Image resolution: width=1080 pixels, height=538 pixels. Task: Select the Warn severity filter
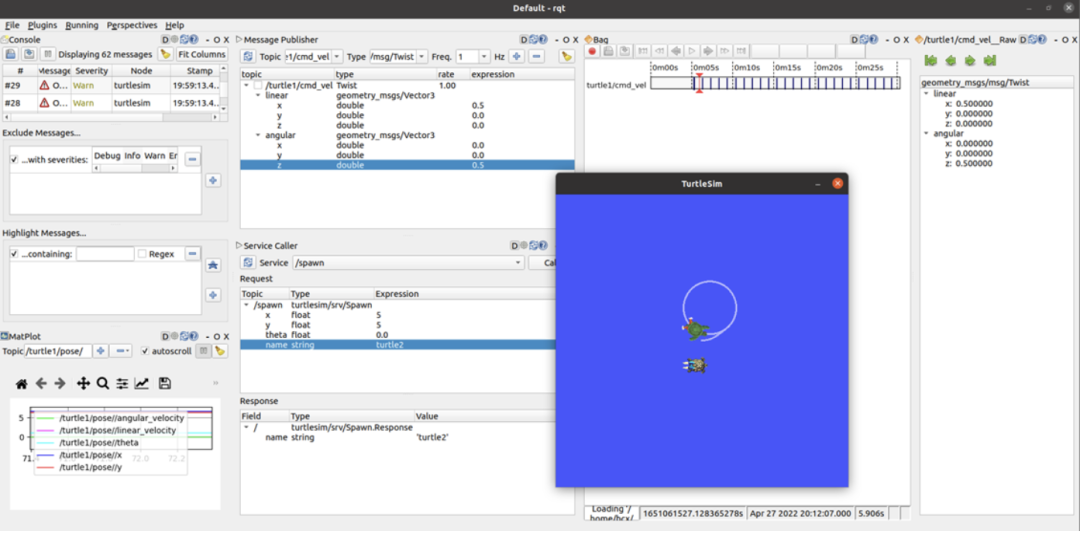click(155, 156)
